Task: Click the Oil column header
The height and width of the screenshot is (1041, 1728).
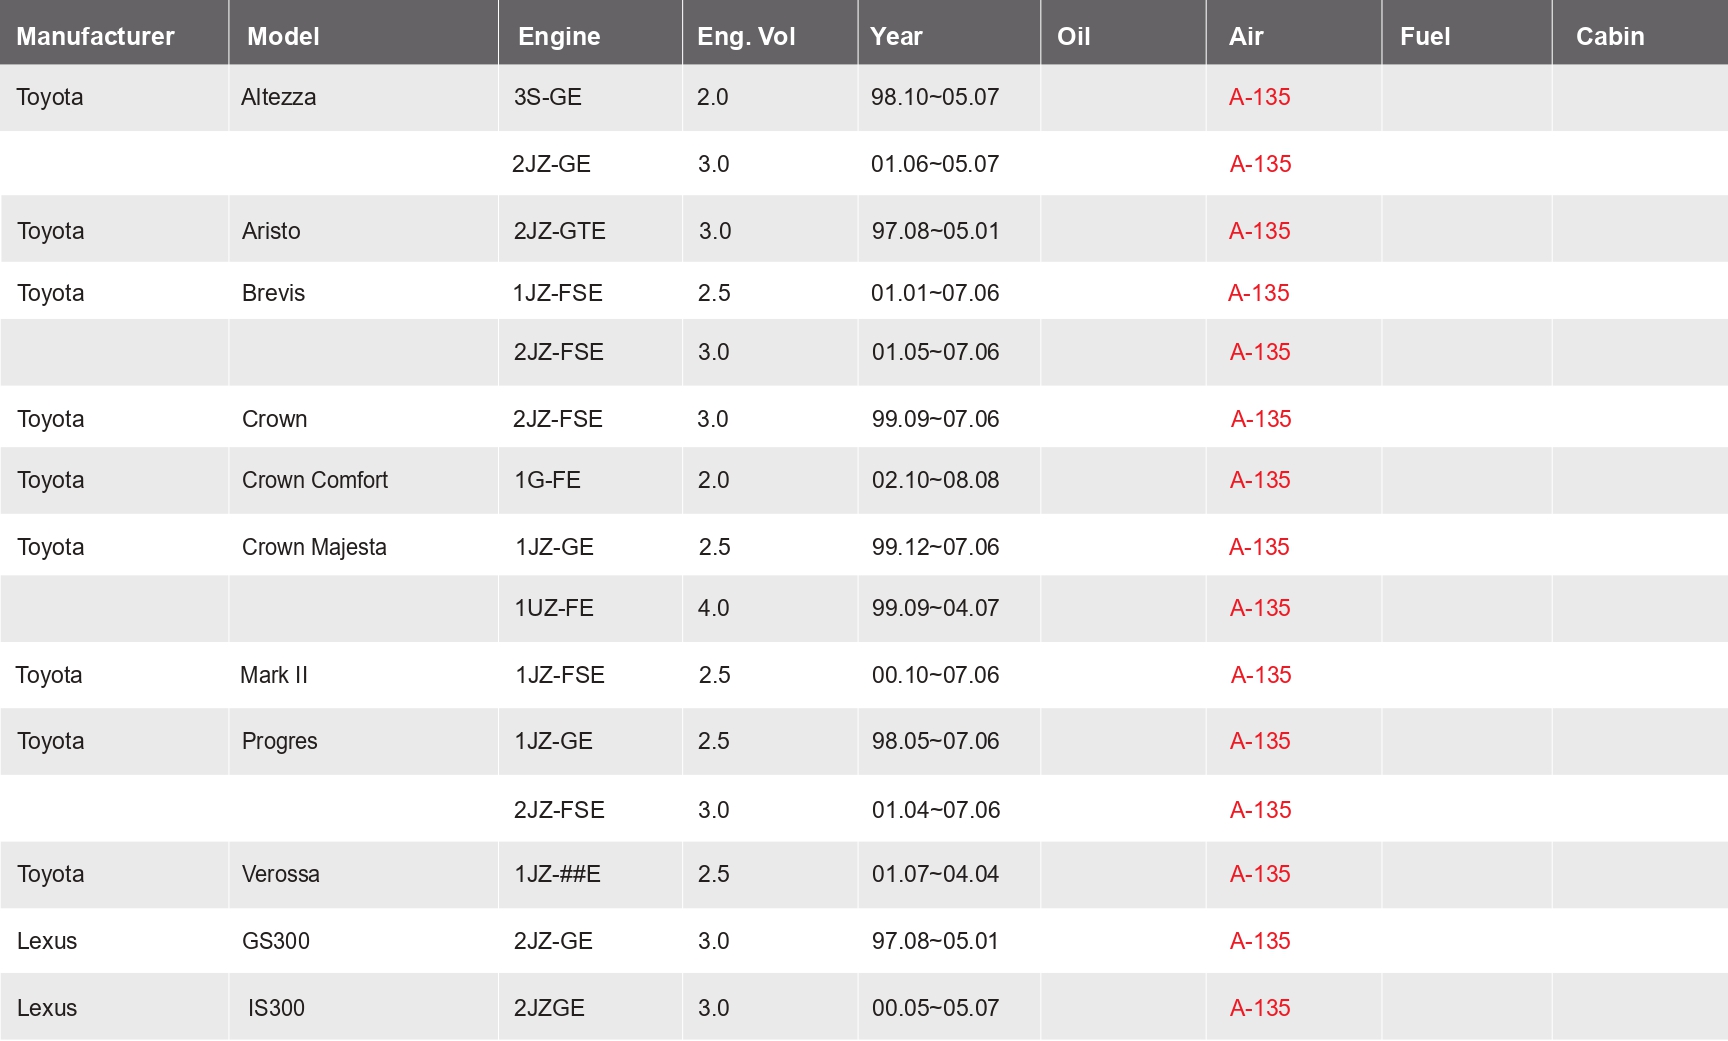Action: (1073, 37)
